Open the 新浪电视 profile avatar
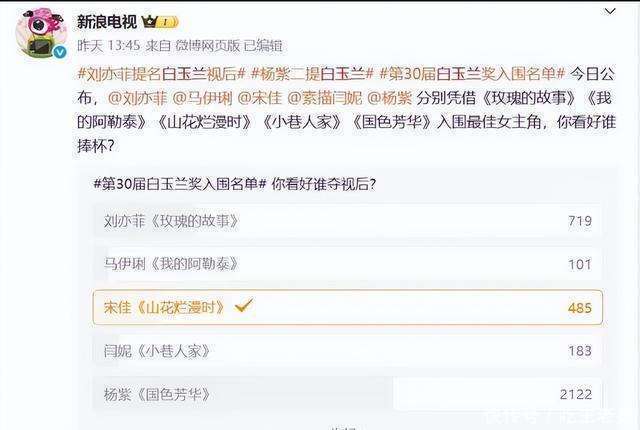This screenshot has width=640, height=430. click(x=41, y=32)
